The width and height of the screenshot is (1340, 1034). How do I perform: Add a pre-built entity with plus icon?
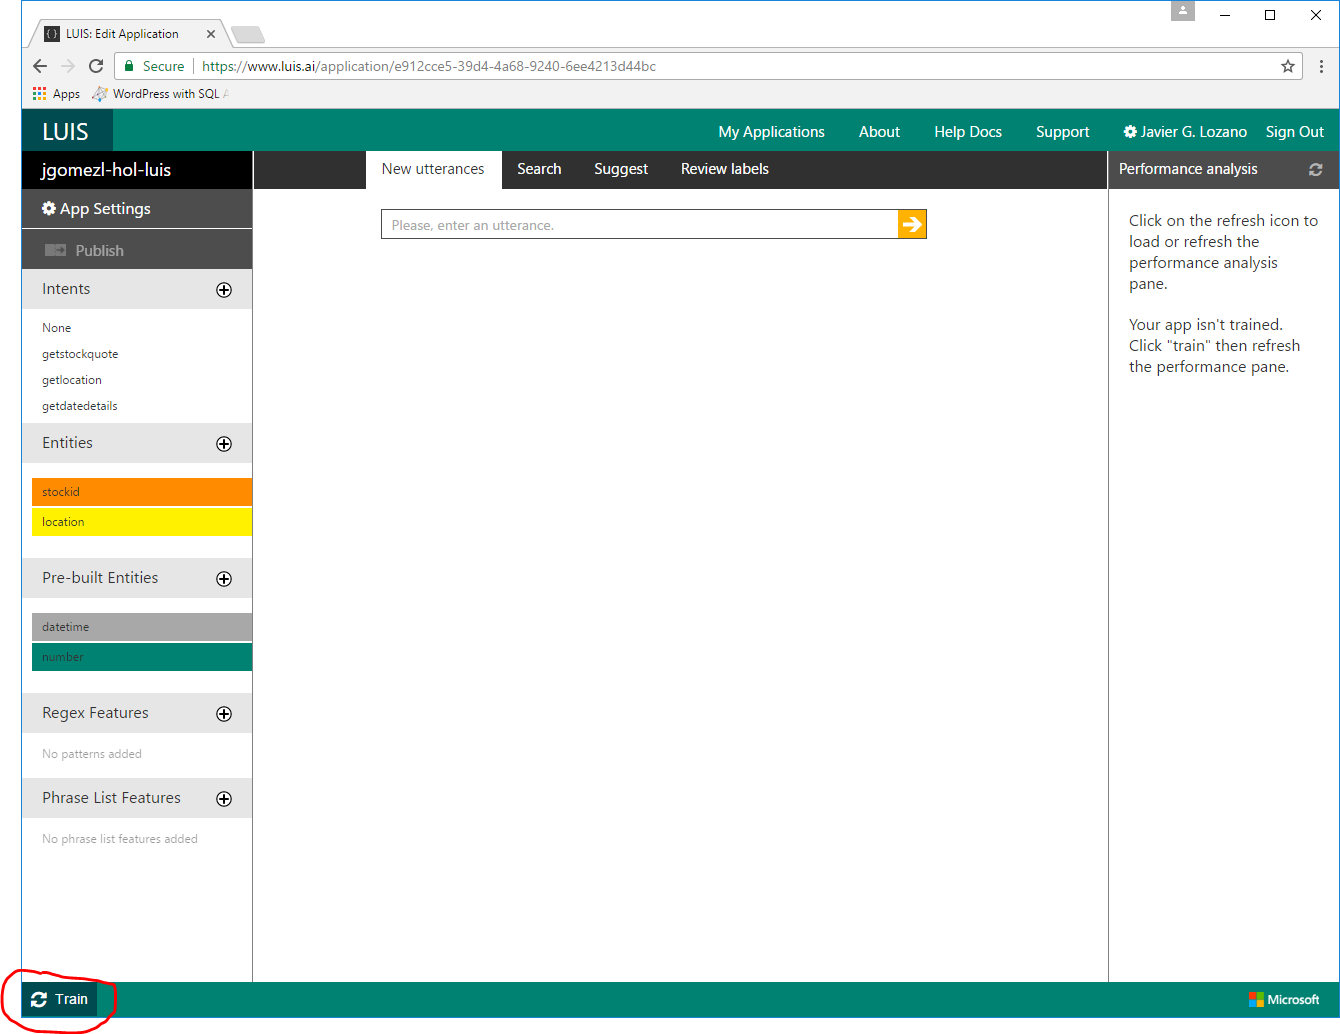[x=224, y=579]
